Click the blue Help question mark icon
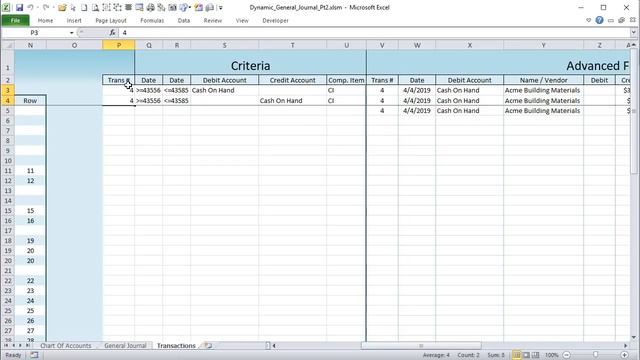The width and height of the screenshot is (640, 360). [x=599, y=20]
